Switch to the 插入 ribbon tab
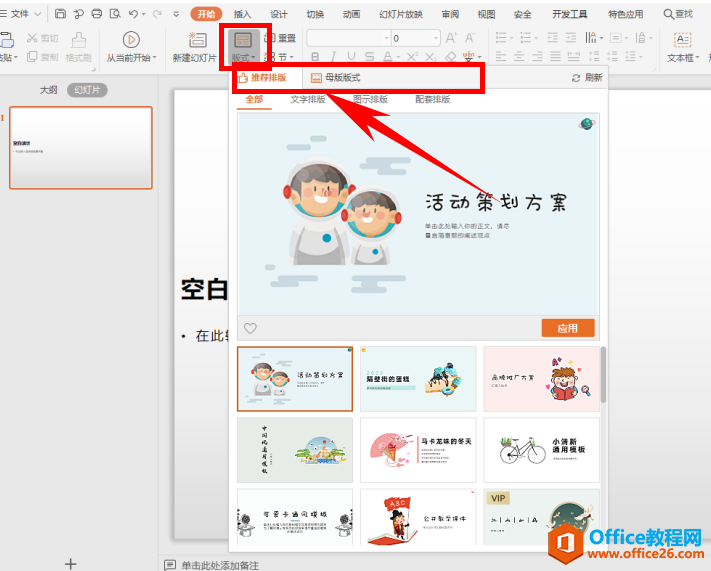 [242, 14]
